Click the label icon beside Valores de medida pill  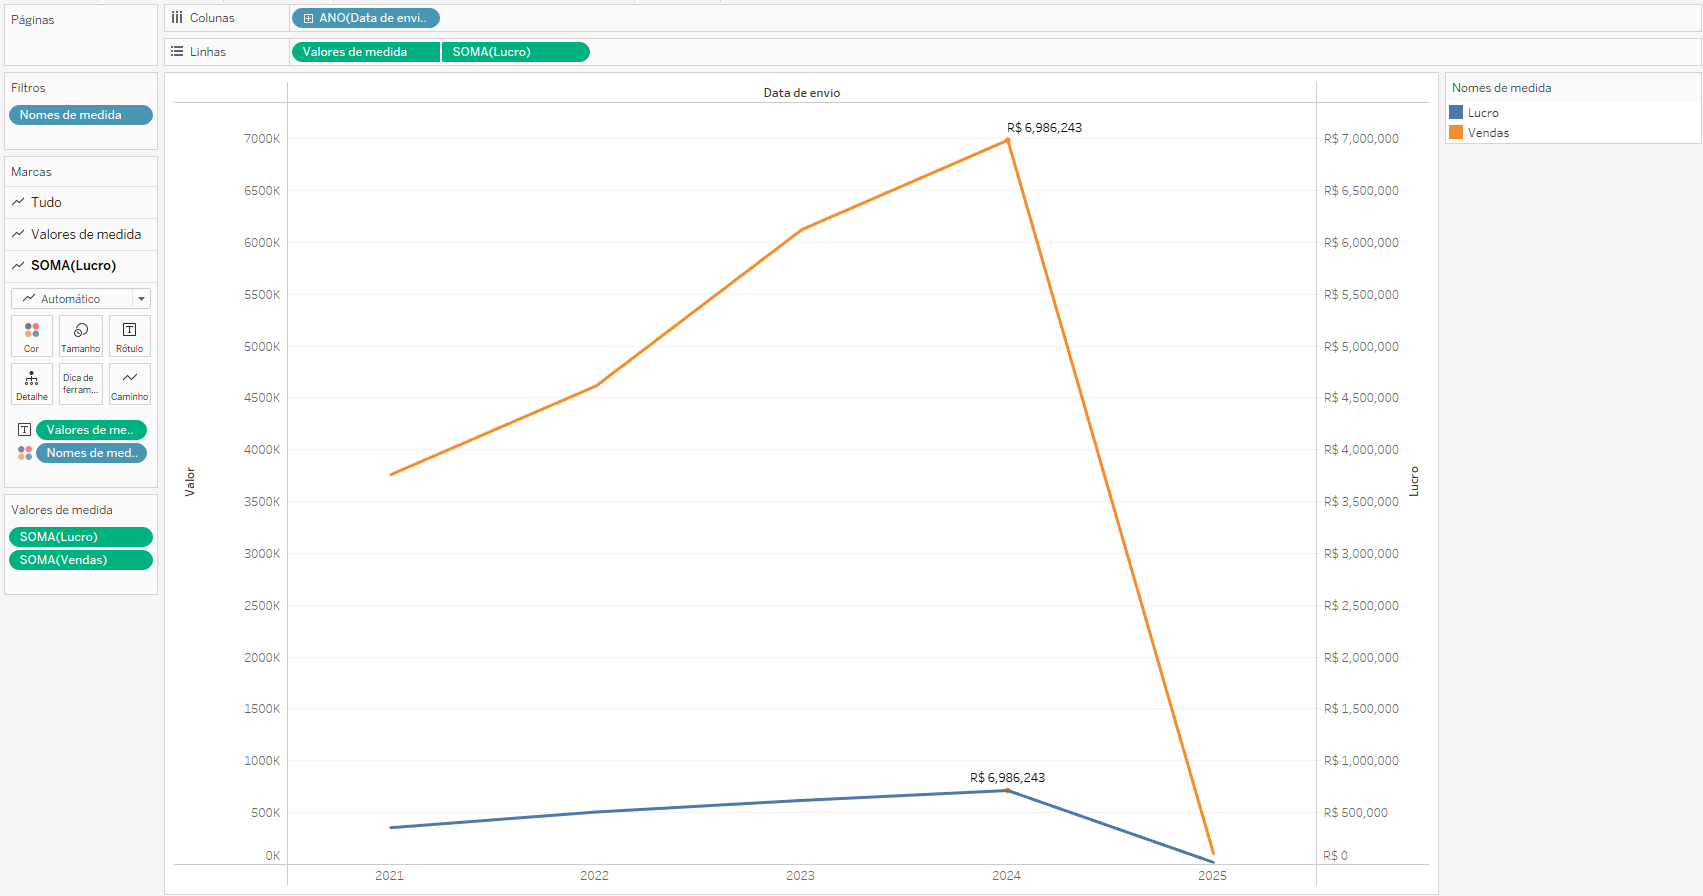point(25,430)
